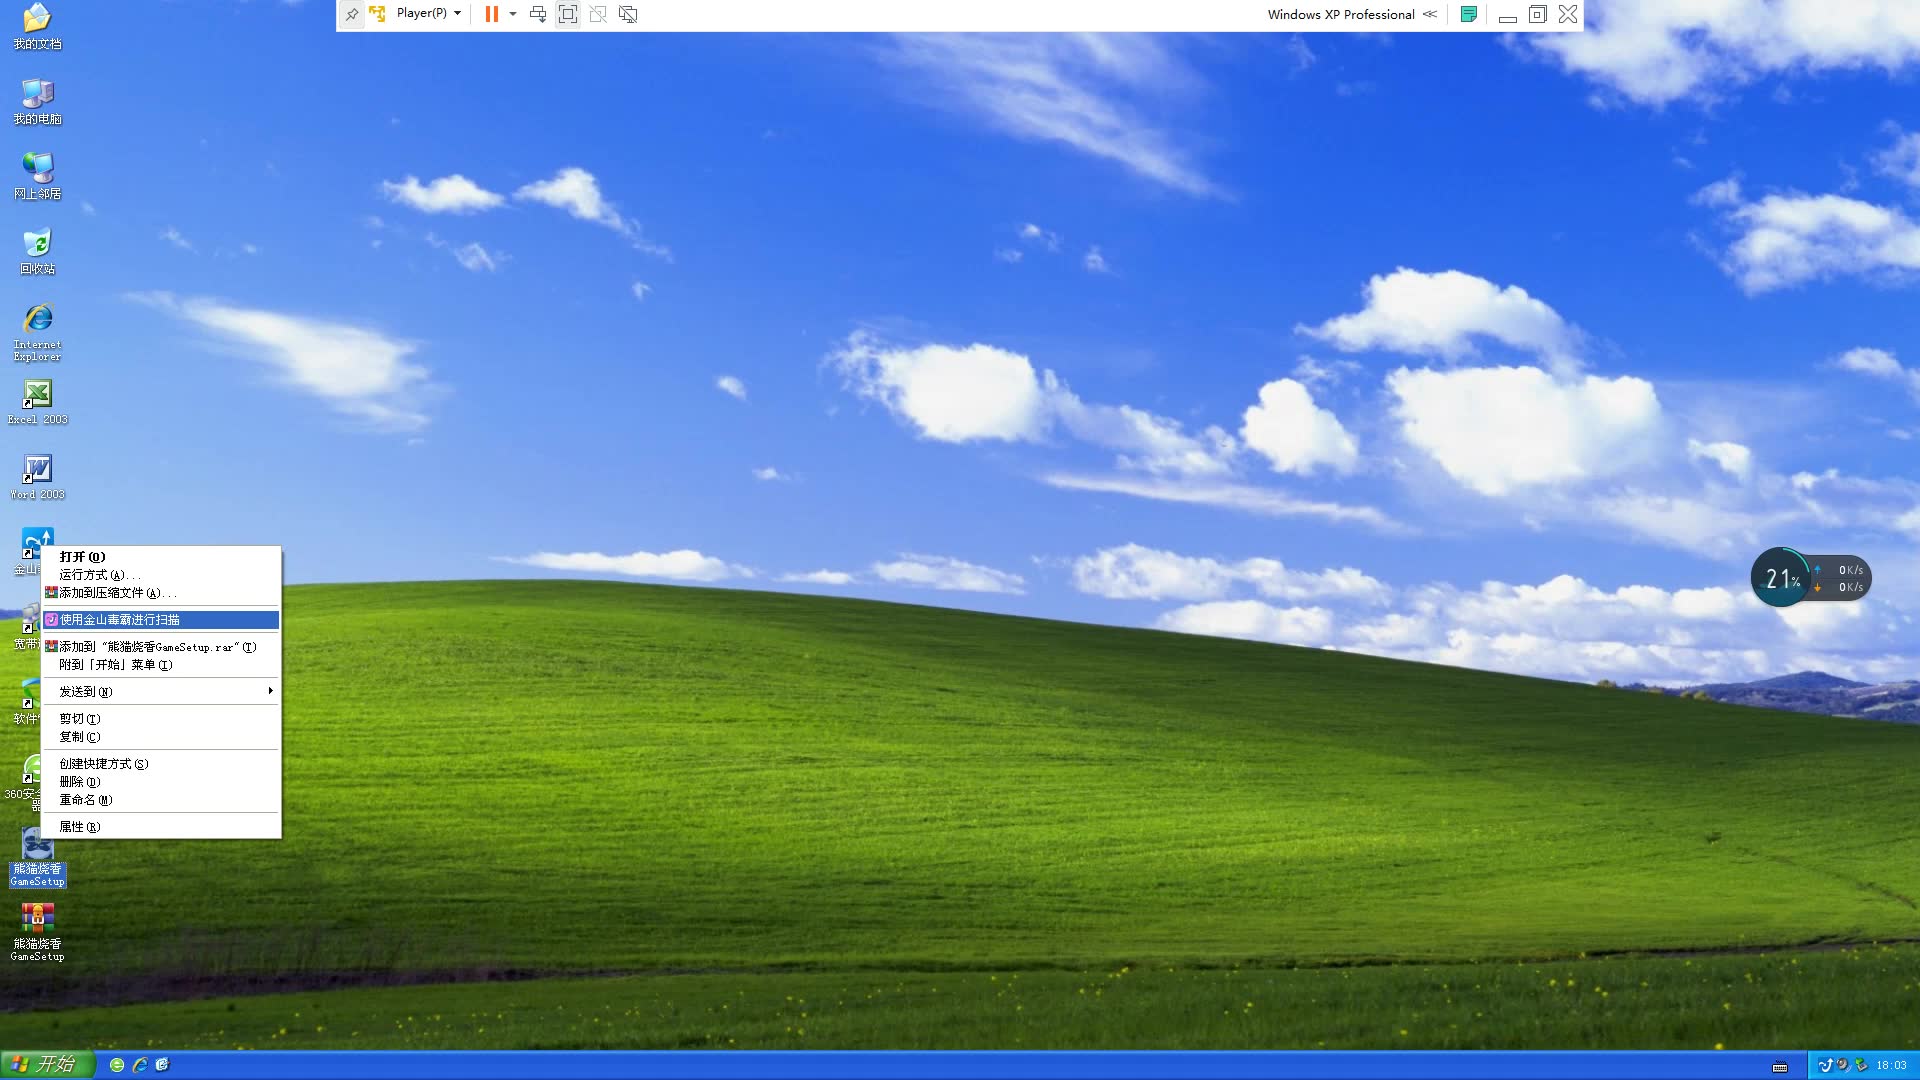The image size is (1920, 1080).
Task: Collapse toolbar with double chevron arrows
Action: pyautogui.click(x=1430, y=14)
